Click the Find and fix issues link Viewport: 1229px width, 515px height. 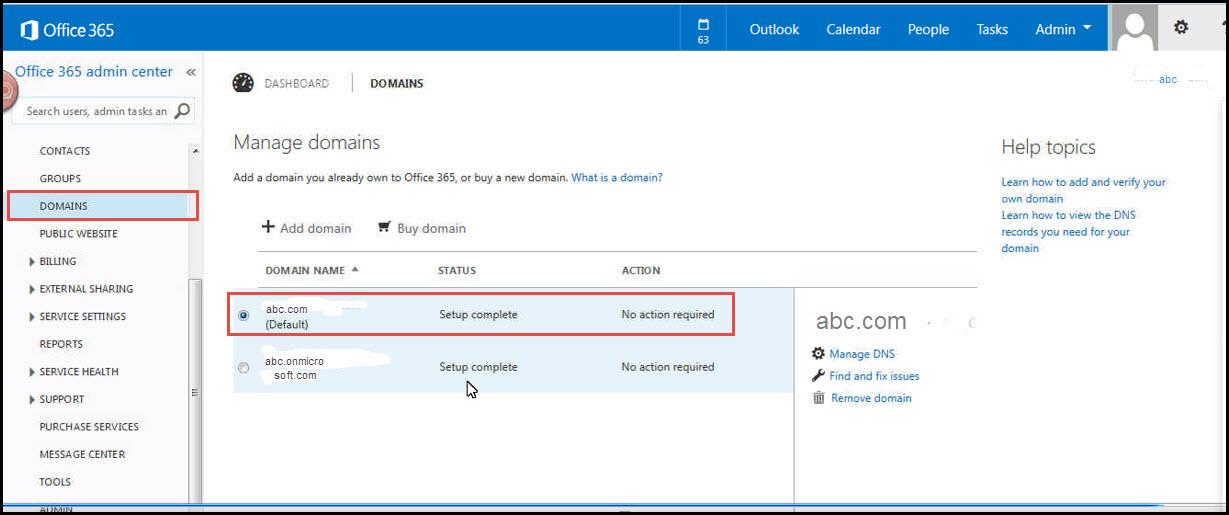click(874, 376)
